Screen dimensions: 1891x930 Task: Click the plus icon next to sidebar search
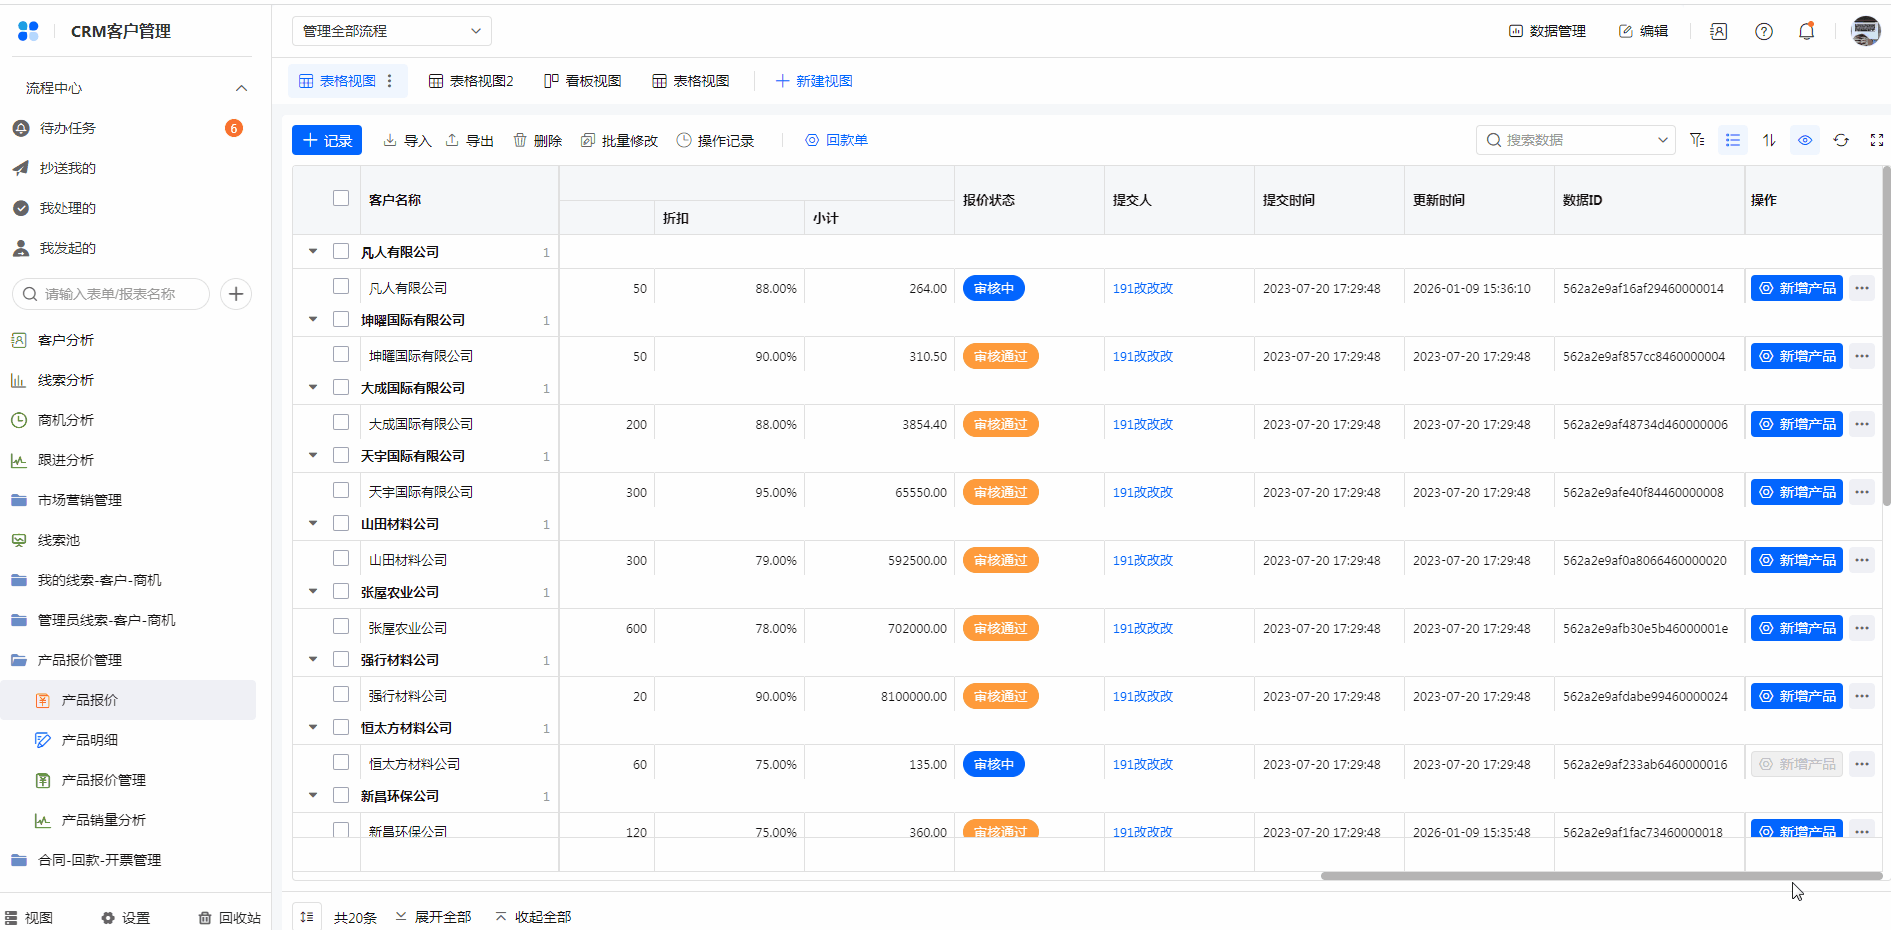coord(236,294)
